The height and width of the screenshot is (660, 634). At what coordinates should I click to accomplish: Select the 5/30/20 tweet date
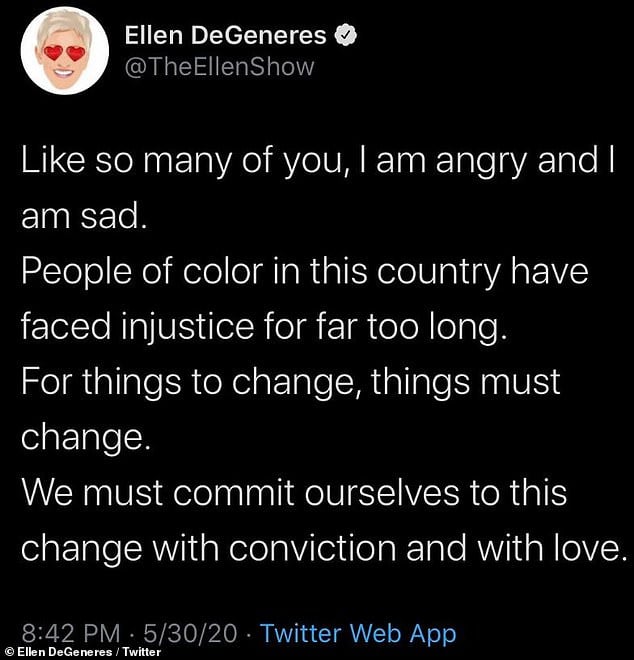[x=190, y=633]
